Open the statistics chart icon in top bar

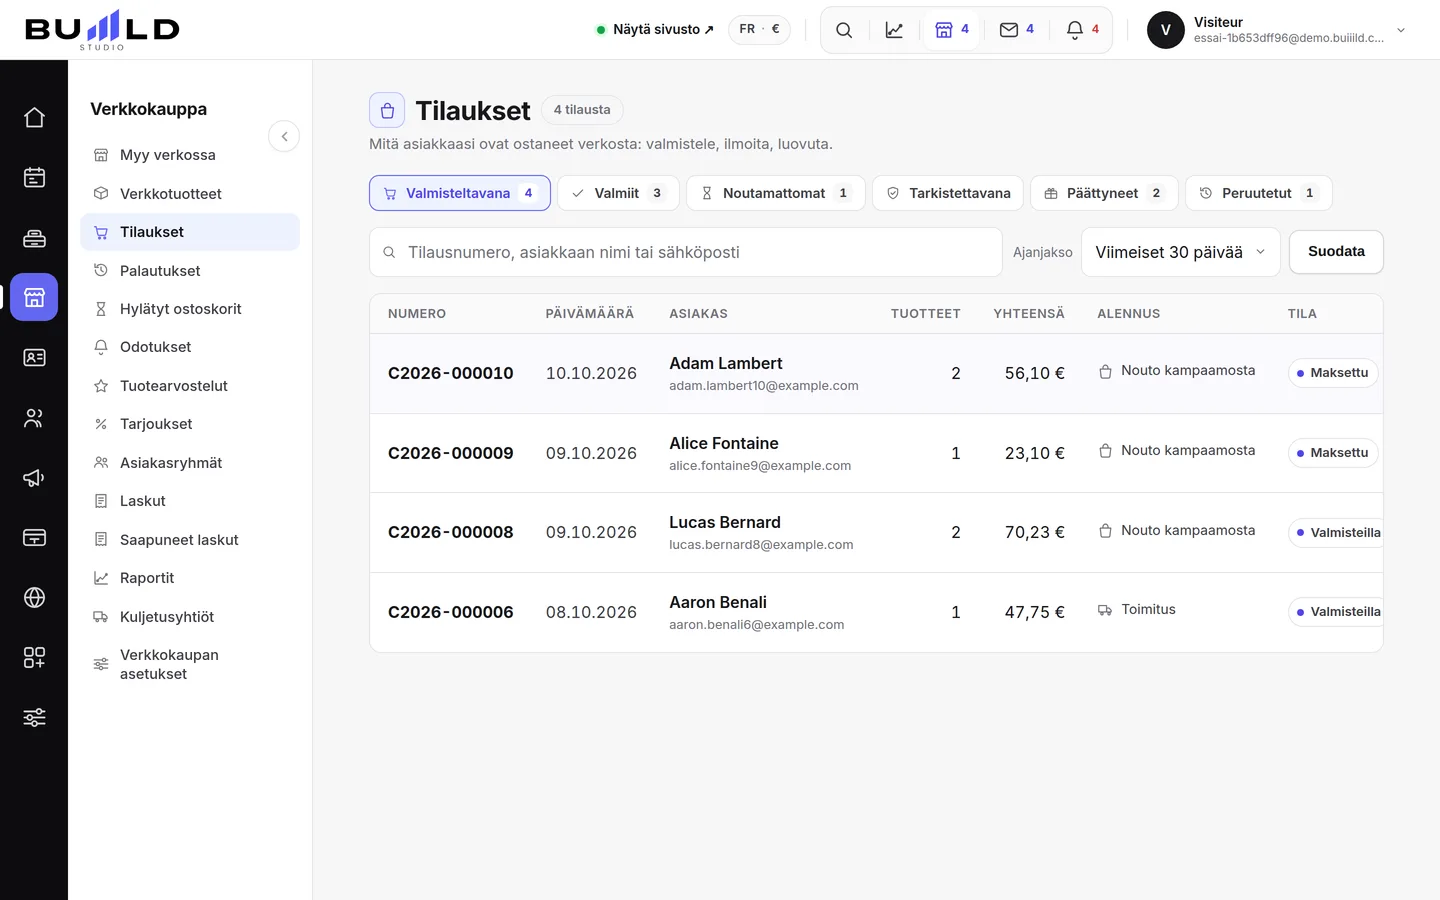[894, 30]
